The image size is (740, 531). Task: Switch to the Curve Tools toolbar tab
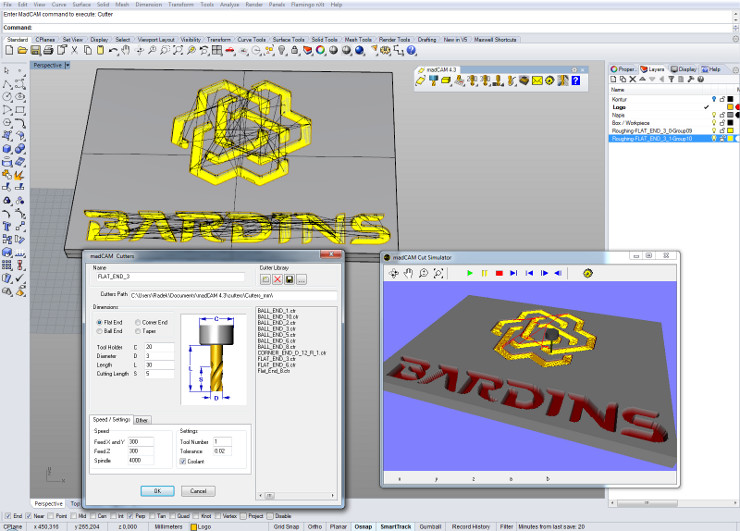(252, 40)
